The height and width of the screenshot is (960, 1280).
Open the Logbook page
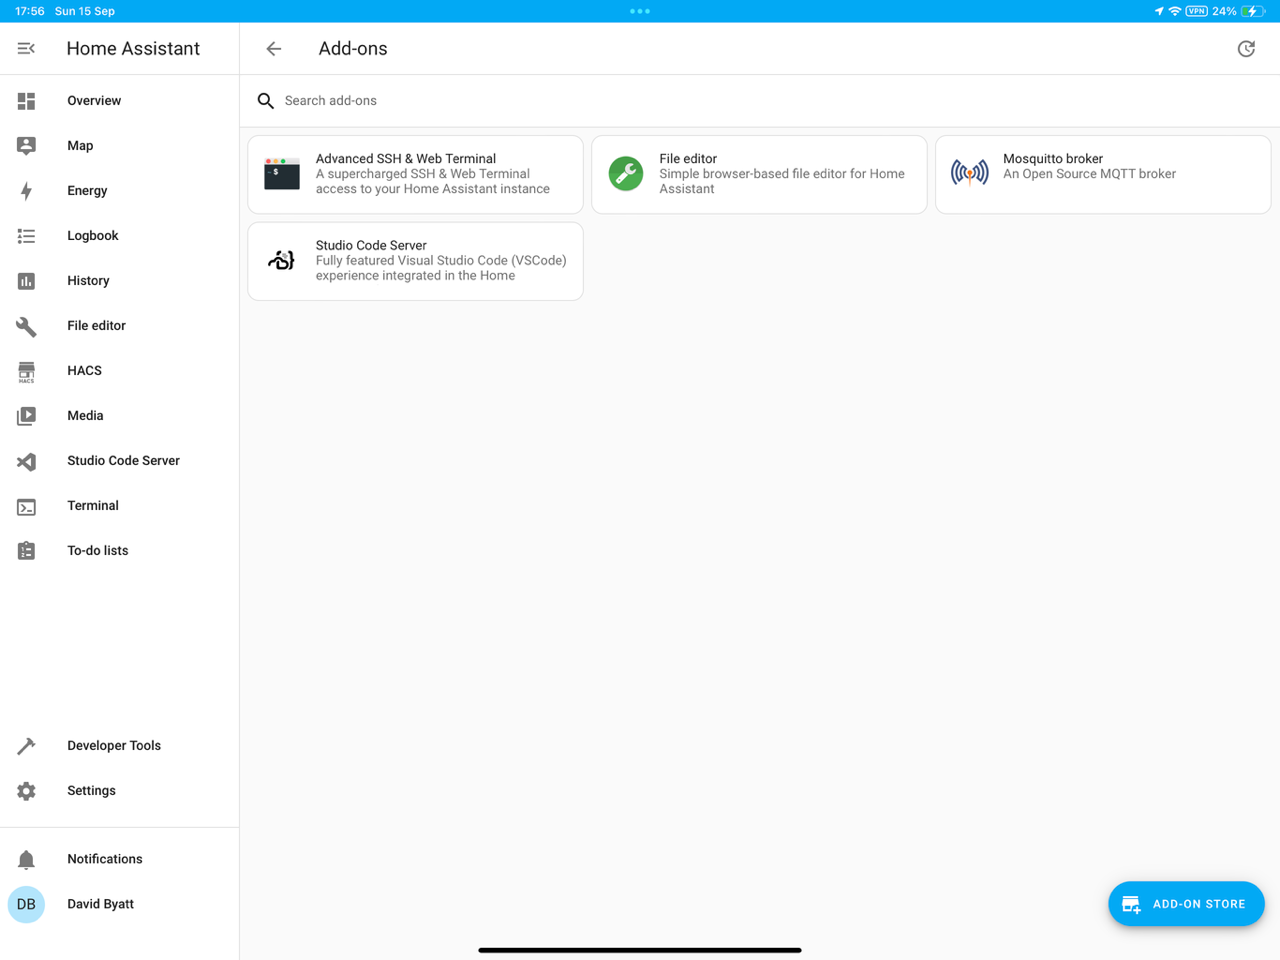120,236
